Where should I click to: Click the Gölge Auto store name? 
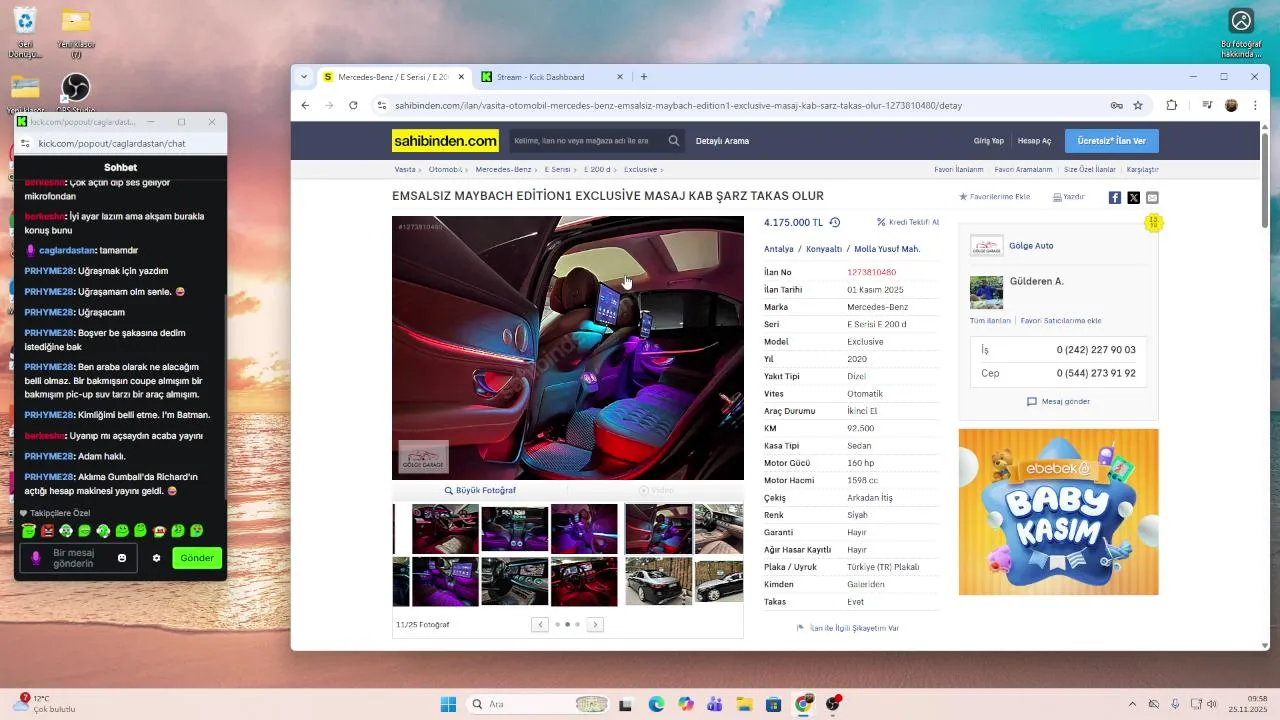point(1031,246)
